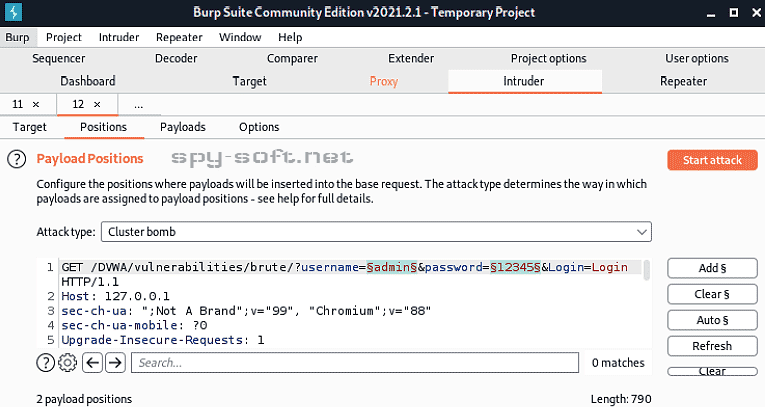Click the Auto § button

(x=712, y=320)
